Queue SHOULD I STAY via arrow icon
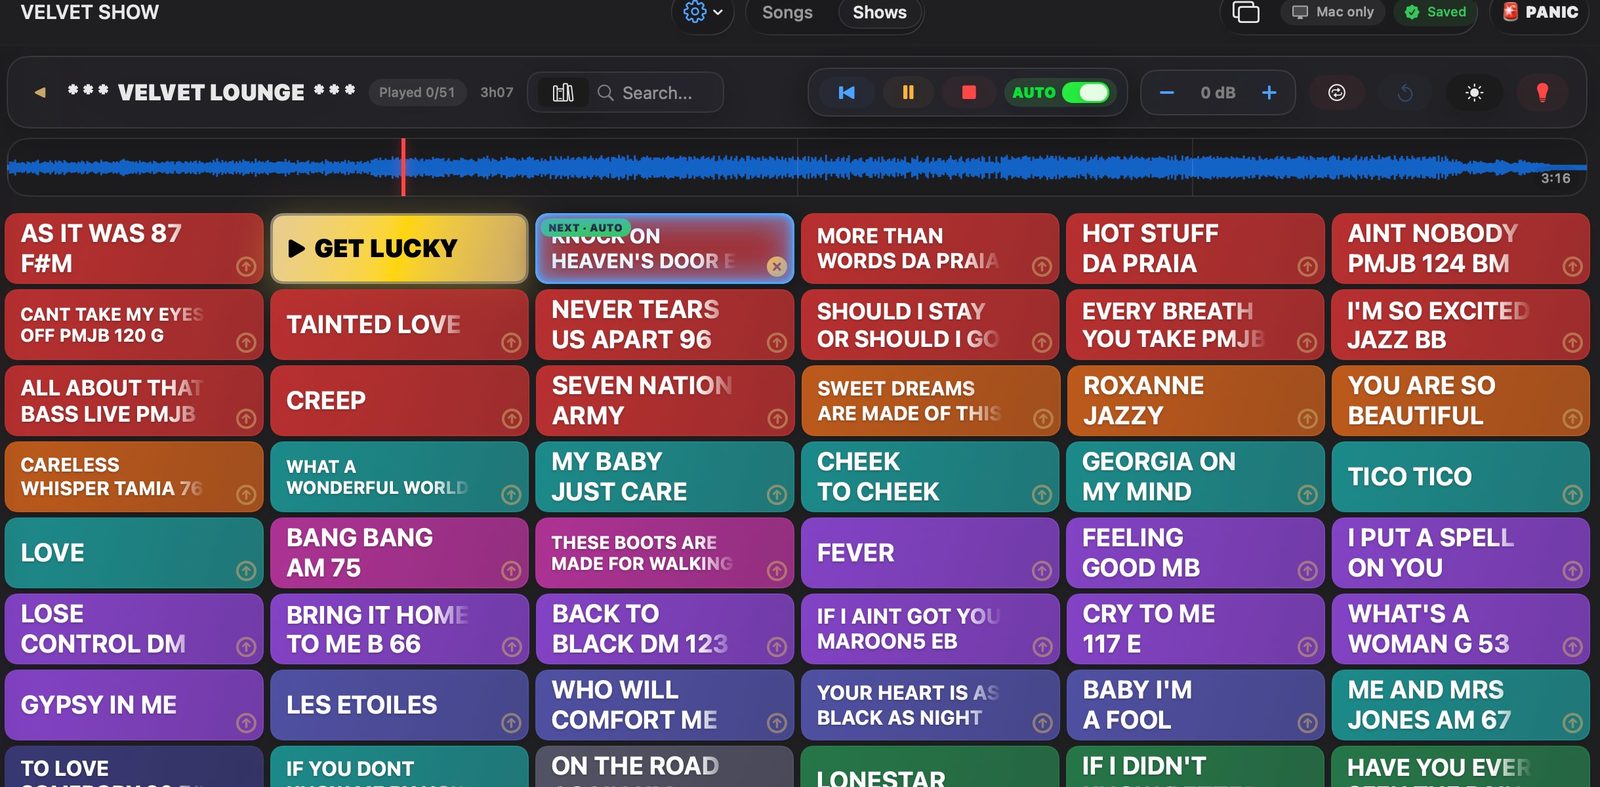 click(1042, 343)
